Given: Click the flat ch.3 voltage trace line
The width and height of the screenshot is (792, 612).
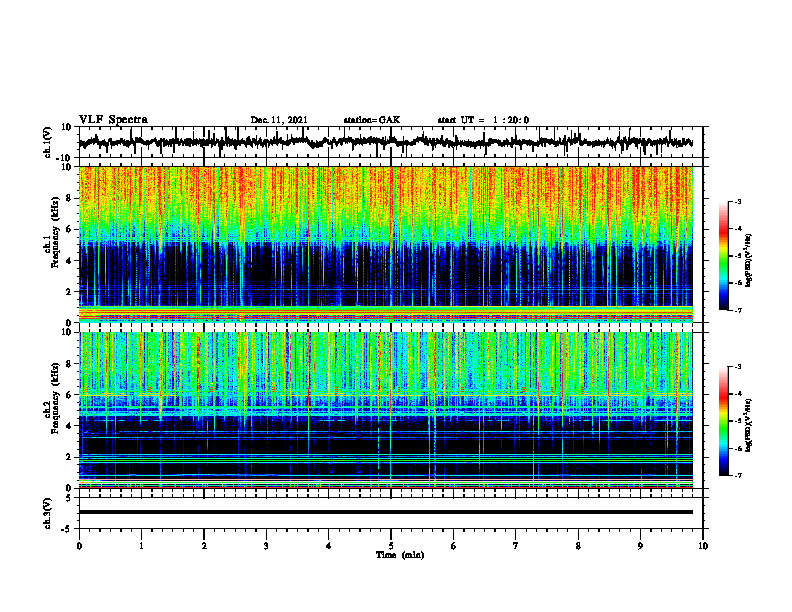Looking at the screenshot, I should (385, 512).
